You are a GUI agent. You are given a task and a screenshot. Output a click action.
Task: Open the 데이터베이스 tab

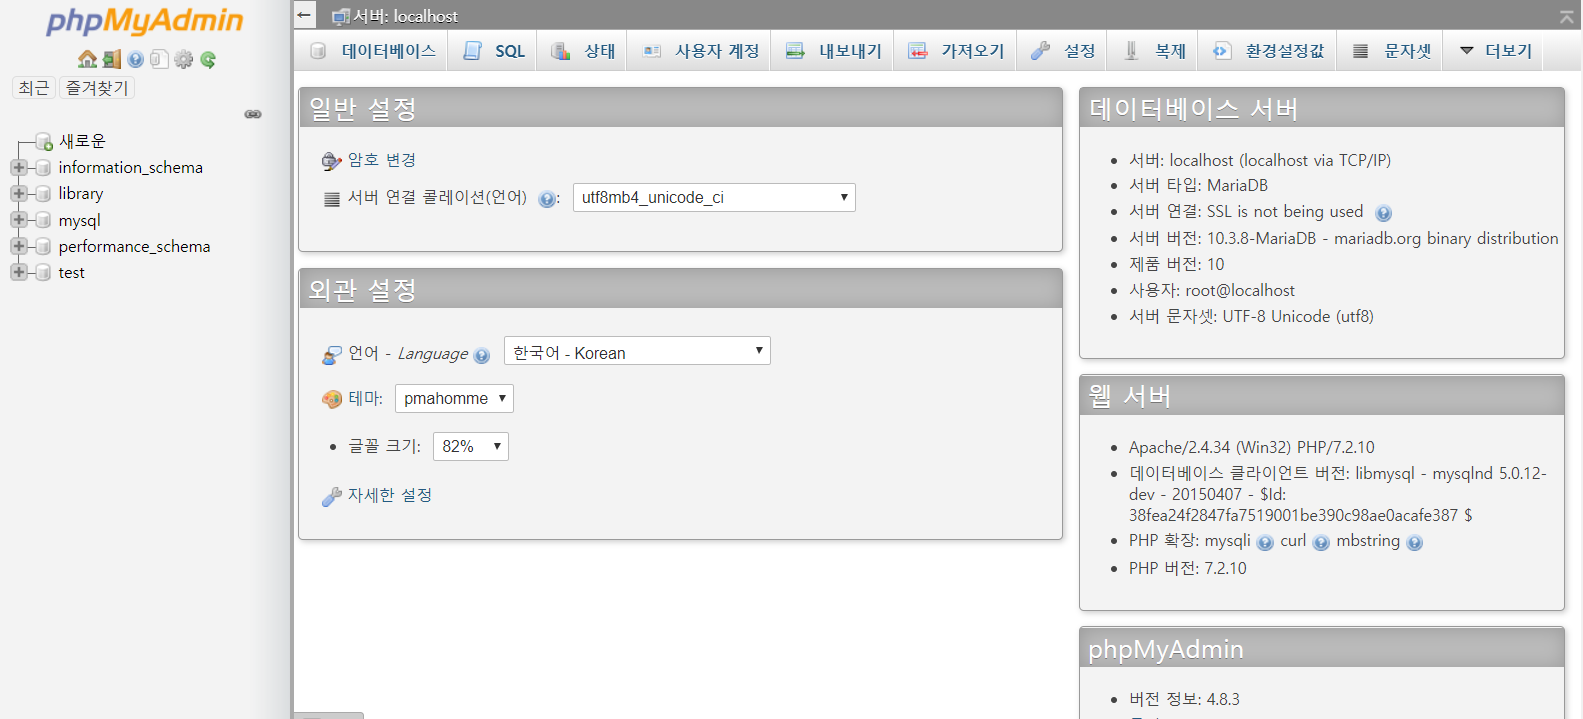(x=373, y=51)
